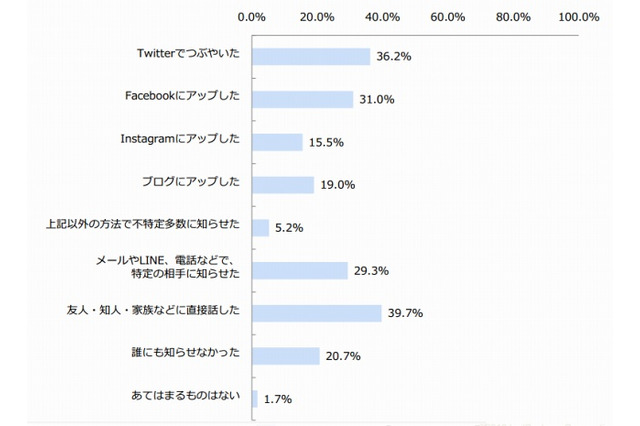640x426 pixels.
Task: Click the bar for メールやLINE
Action: tap(300, 270)
